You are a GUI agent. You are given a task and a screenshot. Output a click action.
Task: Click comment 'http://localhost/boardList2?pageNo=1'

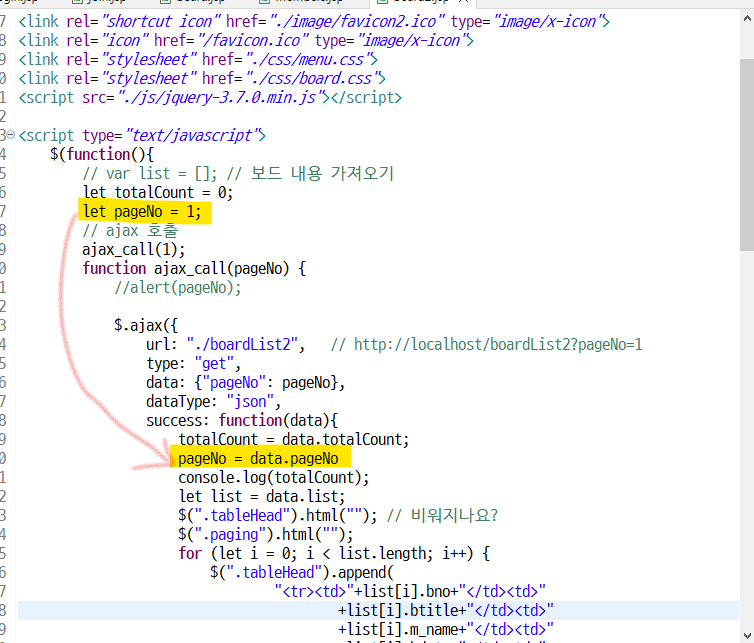pos(498,345)
